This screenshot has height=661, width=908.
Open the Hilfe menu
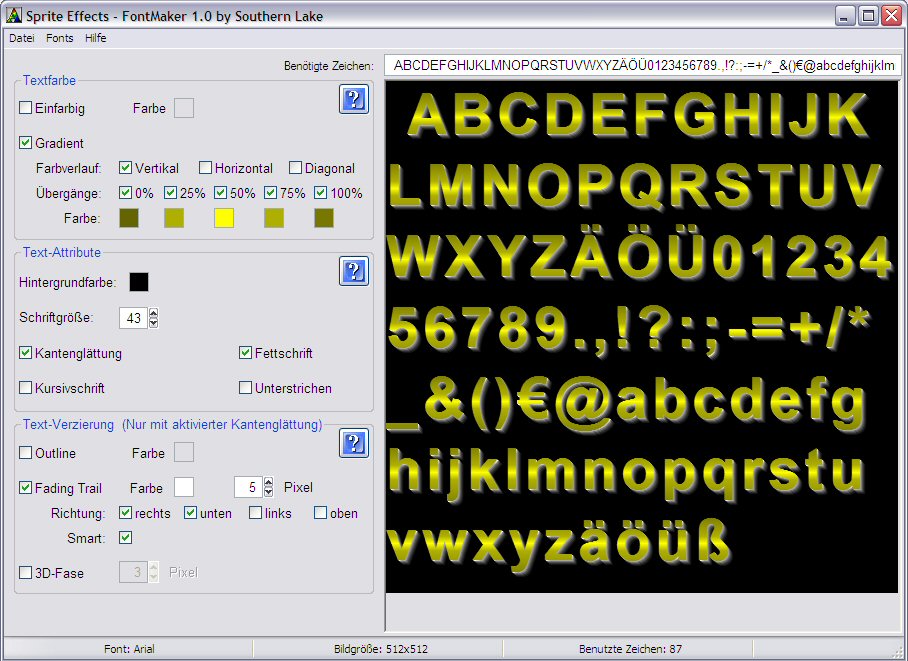[96, 38]
